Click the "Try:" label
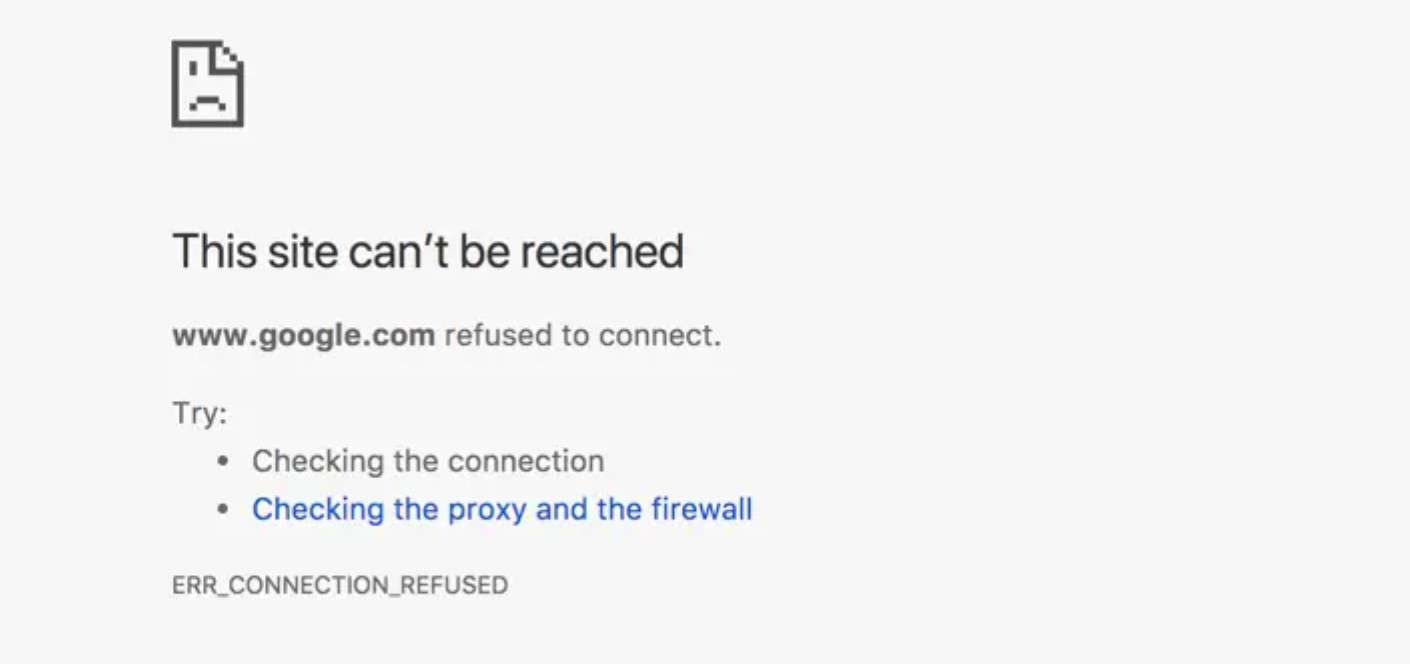This screenshot has width=1410, height=664. [x=199, y=413]
